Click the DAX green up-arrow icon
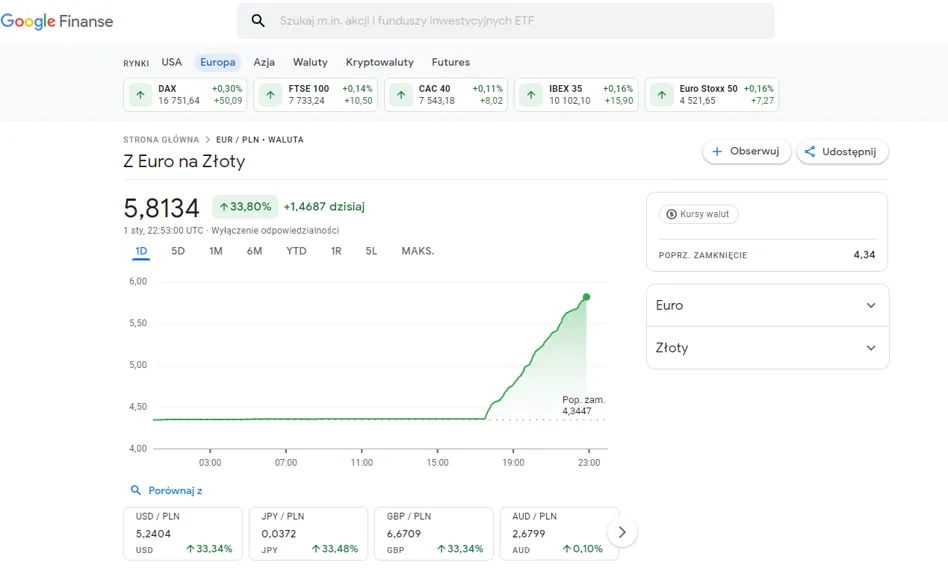The height and width of the screenshot is (568, 948). [140, 95]
